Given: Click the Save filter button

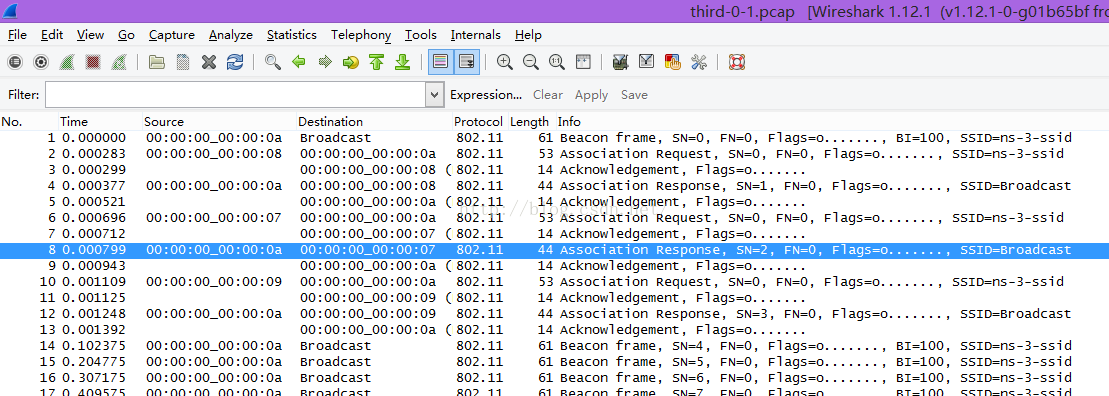Looking at the screenshot, I should point(634,95).
